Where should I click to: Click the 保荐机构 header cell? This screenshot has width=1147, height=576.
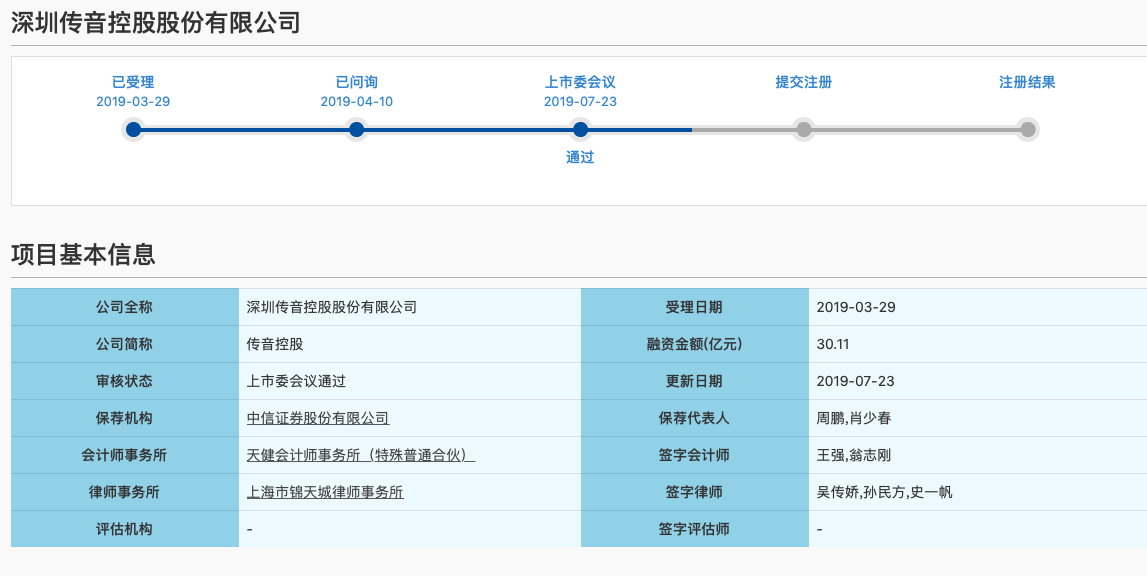click(125, 419)
